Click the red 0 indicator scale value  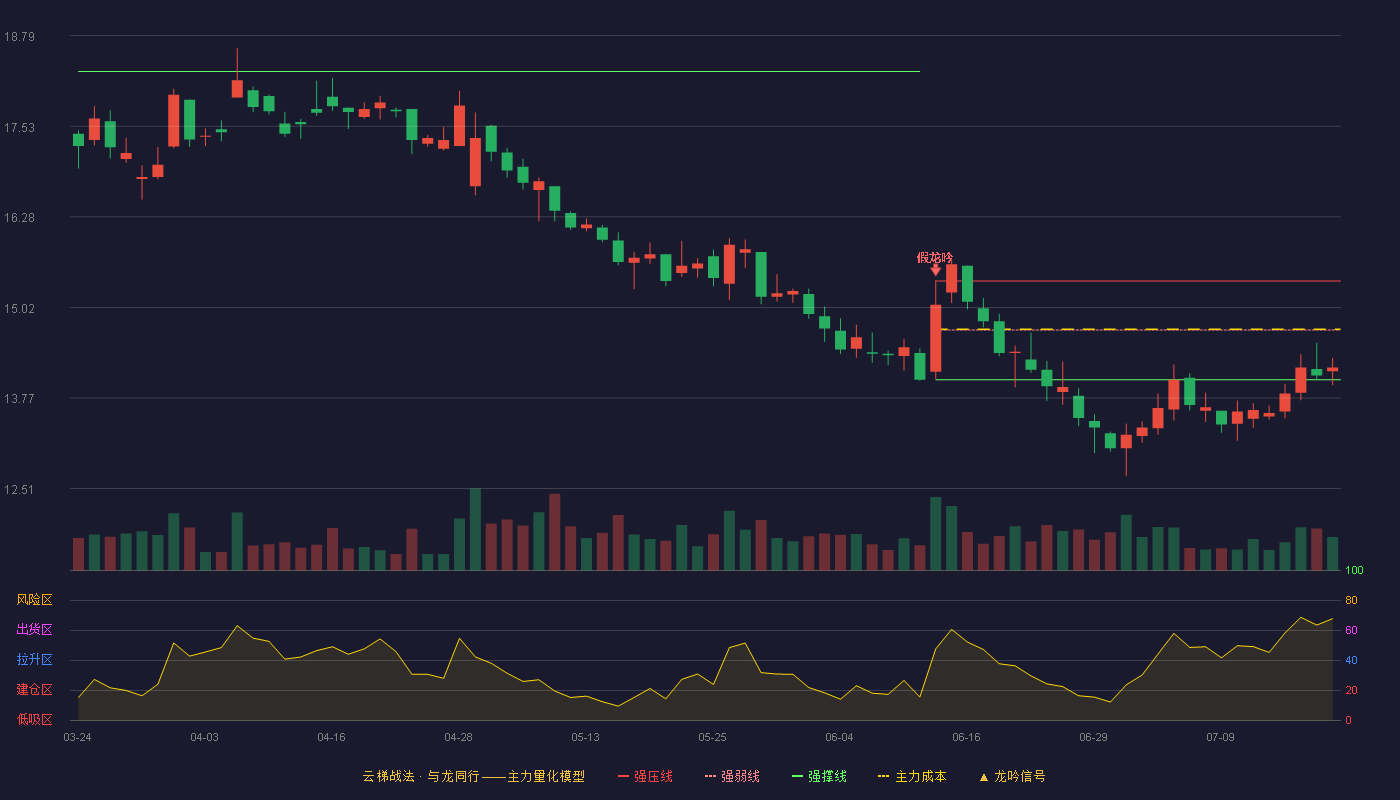(1348, 720)
